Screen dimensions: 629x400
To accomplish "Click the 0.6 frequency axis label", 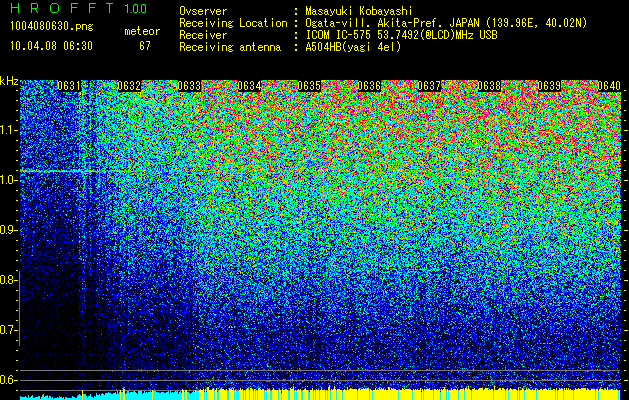I will coord(9,380).
